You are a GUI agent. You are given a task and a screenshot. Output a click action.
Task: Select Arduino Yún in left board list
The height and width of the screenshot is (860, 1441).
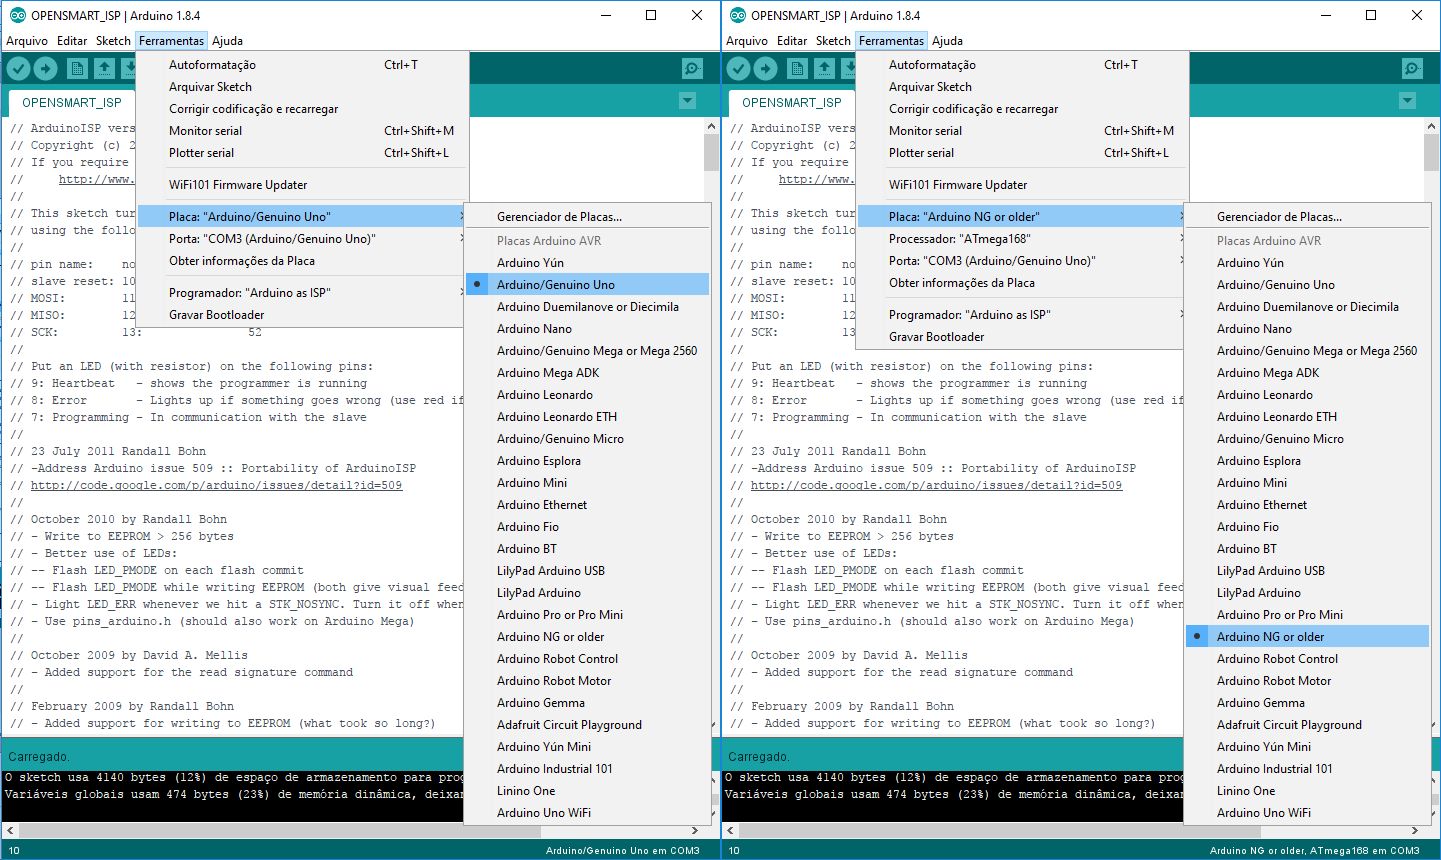coord(587,262)
